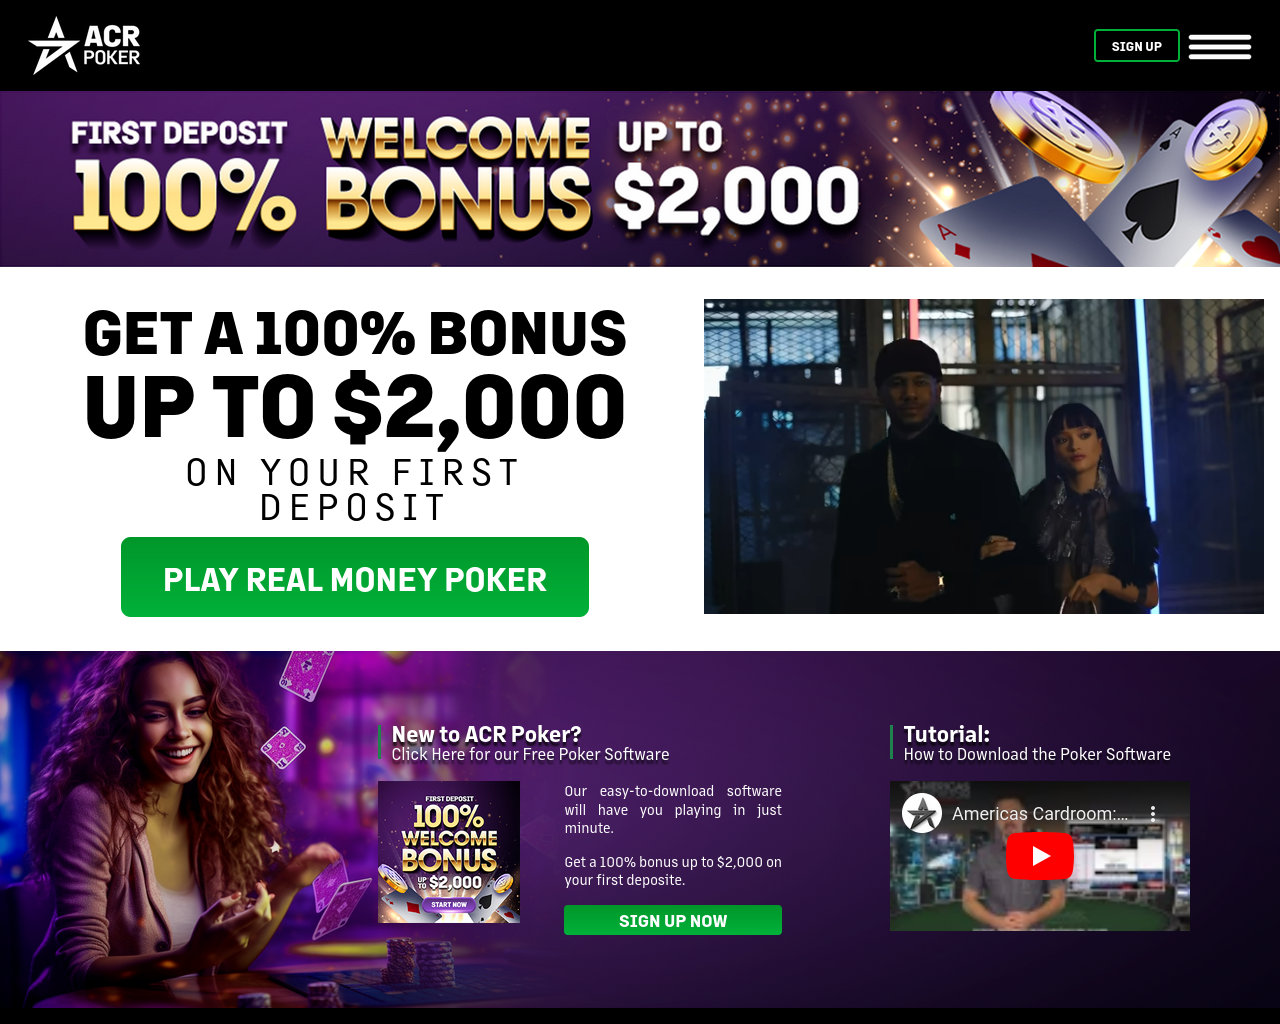The width and height of the screenshot is (1280, 1024).
Task: Open the hamburger menu
Action: coord(1220,46)
